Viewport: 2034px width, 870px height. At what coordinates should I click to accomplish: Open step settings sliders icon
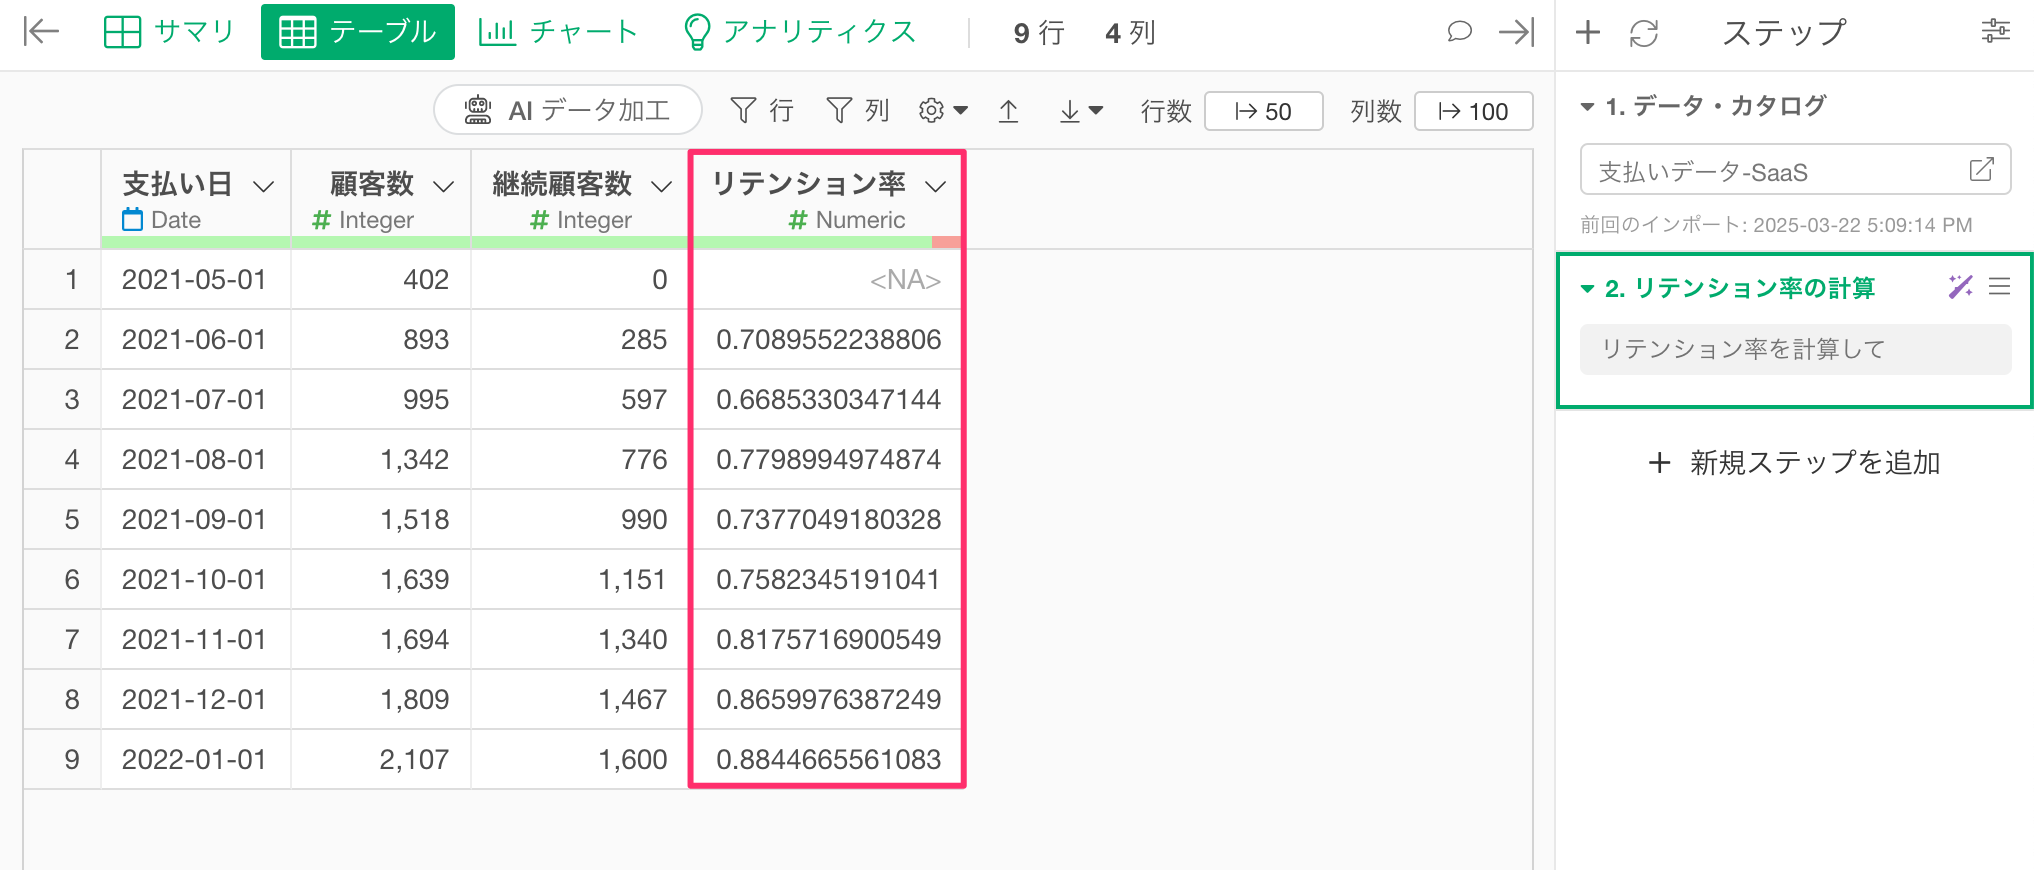point(1995,31)
